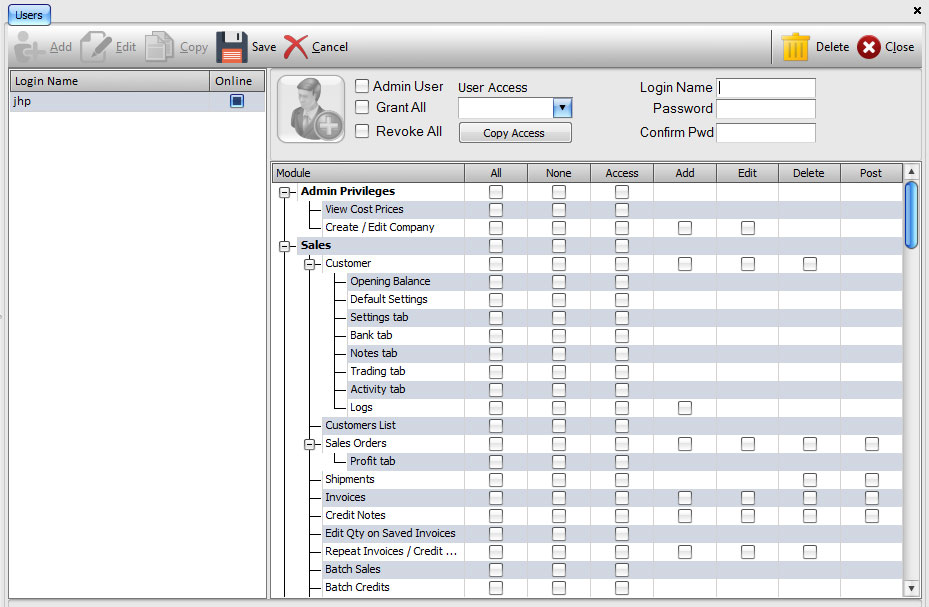This screenshot has height=607, width=929.
Task: Click the Copy Access button
Action: (x=515, y=133)
